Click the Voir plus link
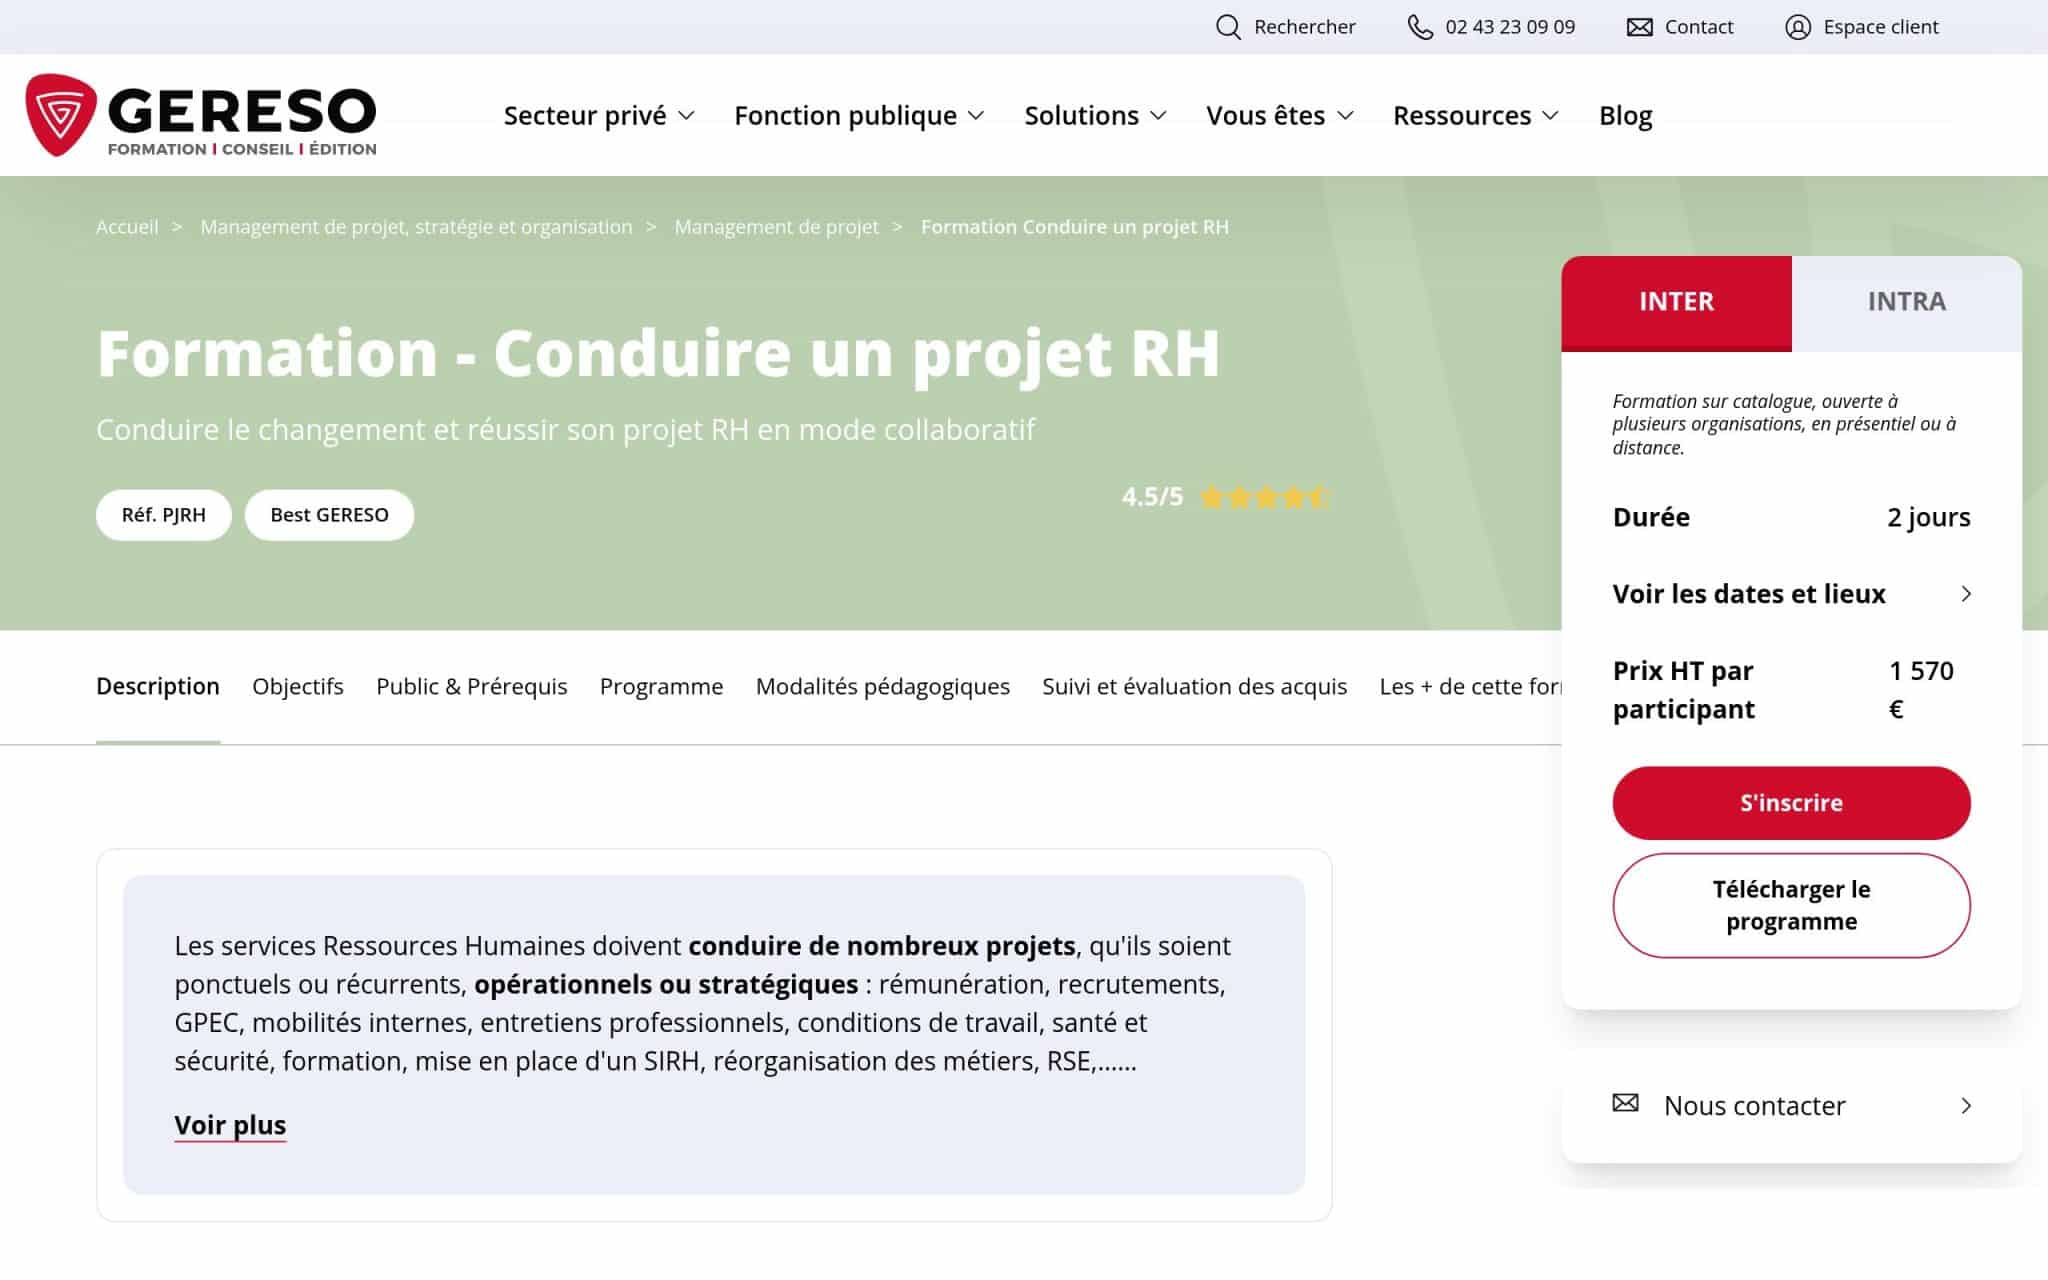This screenshot has height=1280, width=2048. click(230, 1125)
